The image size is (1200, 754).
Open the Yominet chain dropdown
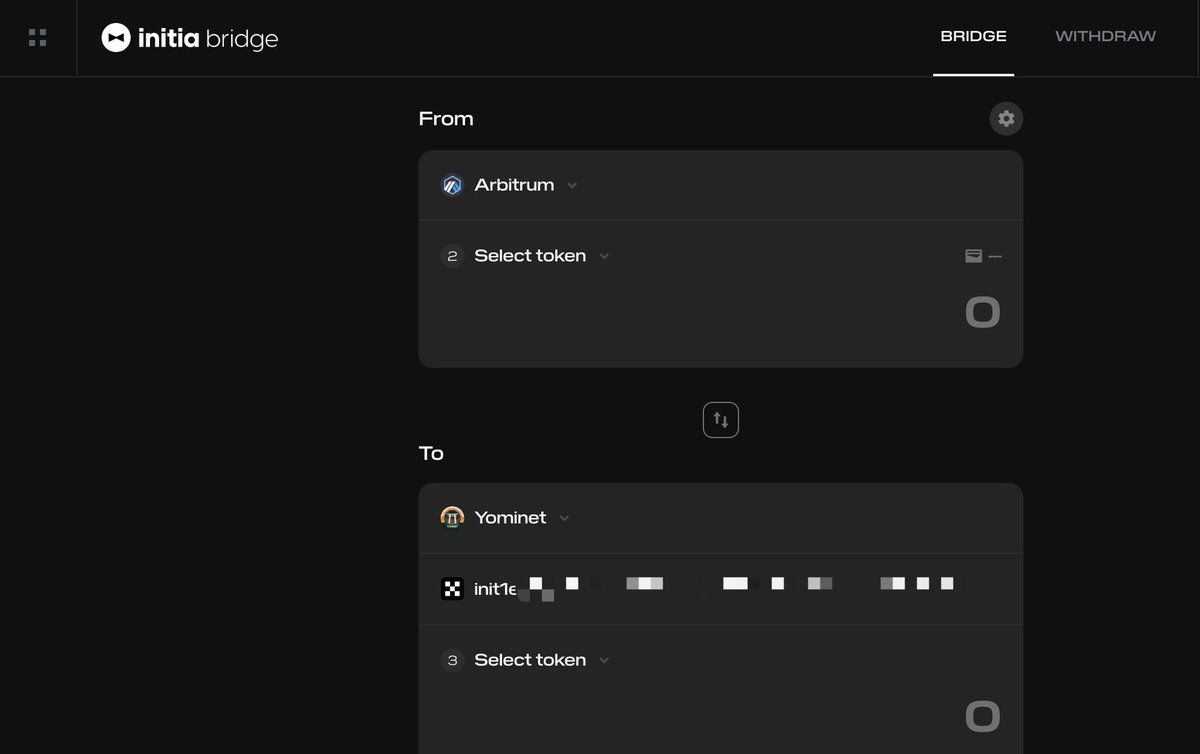pos(506,518)
